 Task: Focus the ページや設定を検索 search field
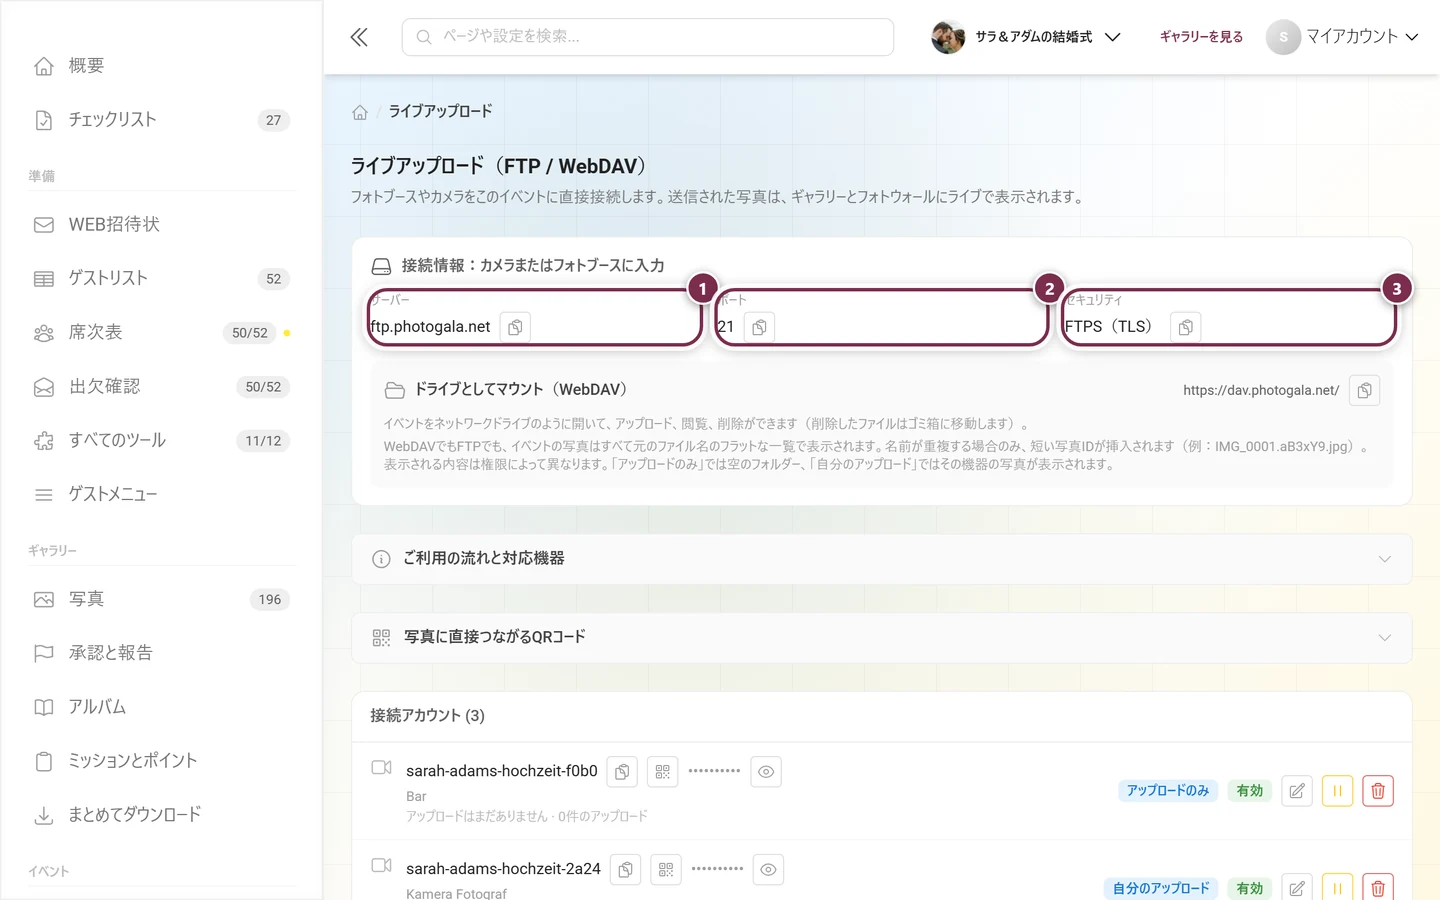648,37
